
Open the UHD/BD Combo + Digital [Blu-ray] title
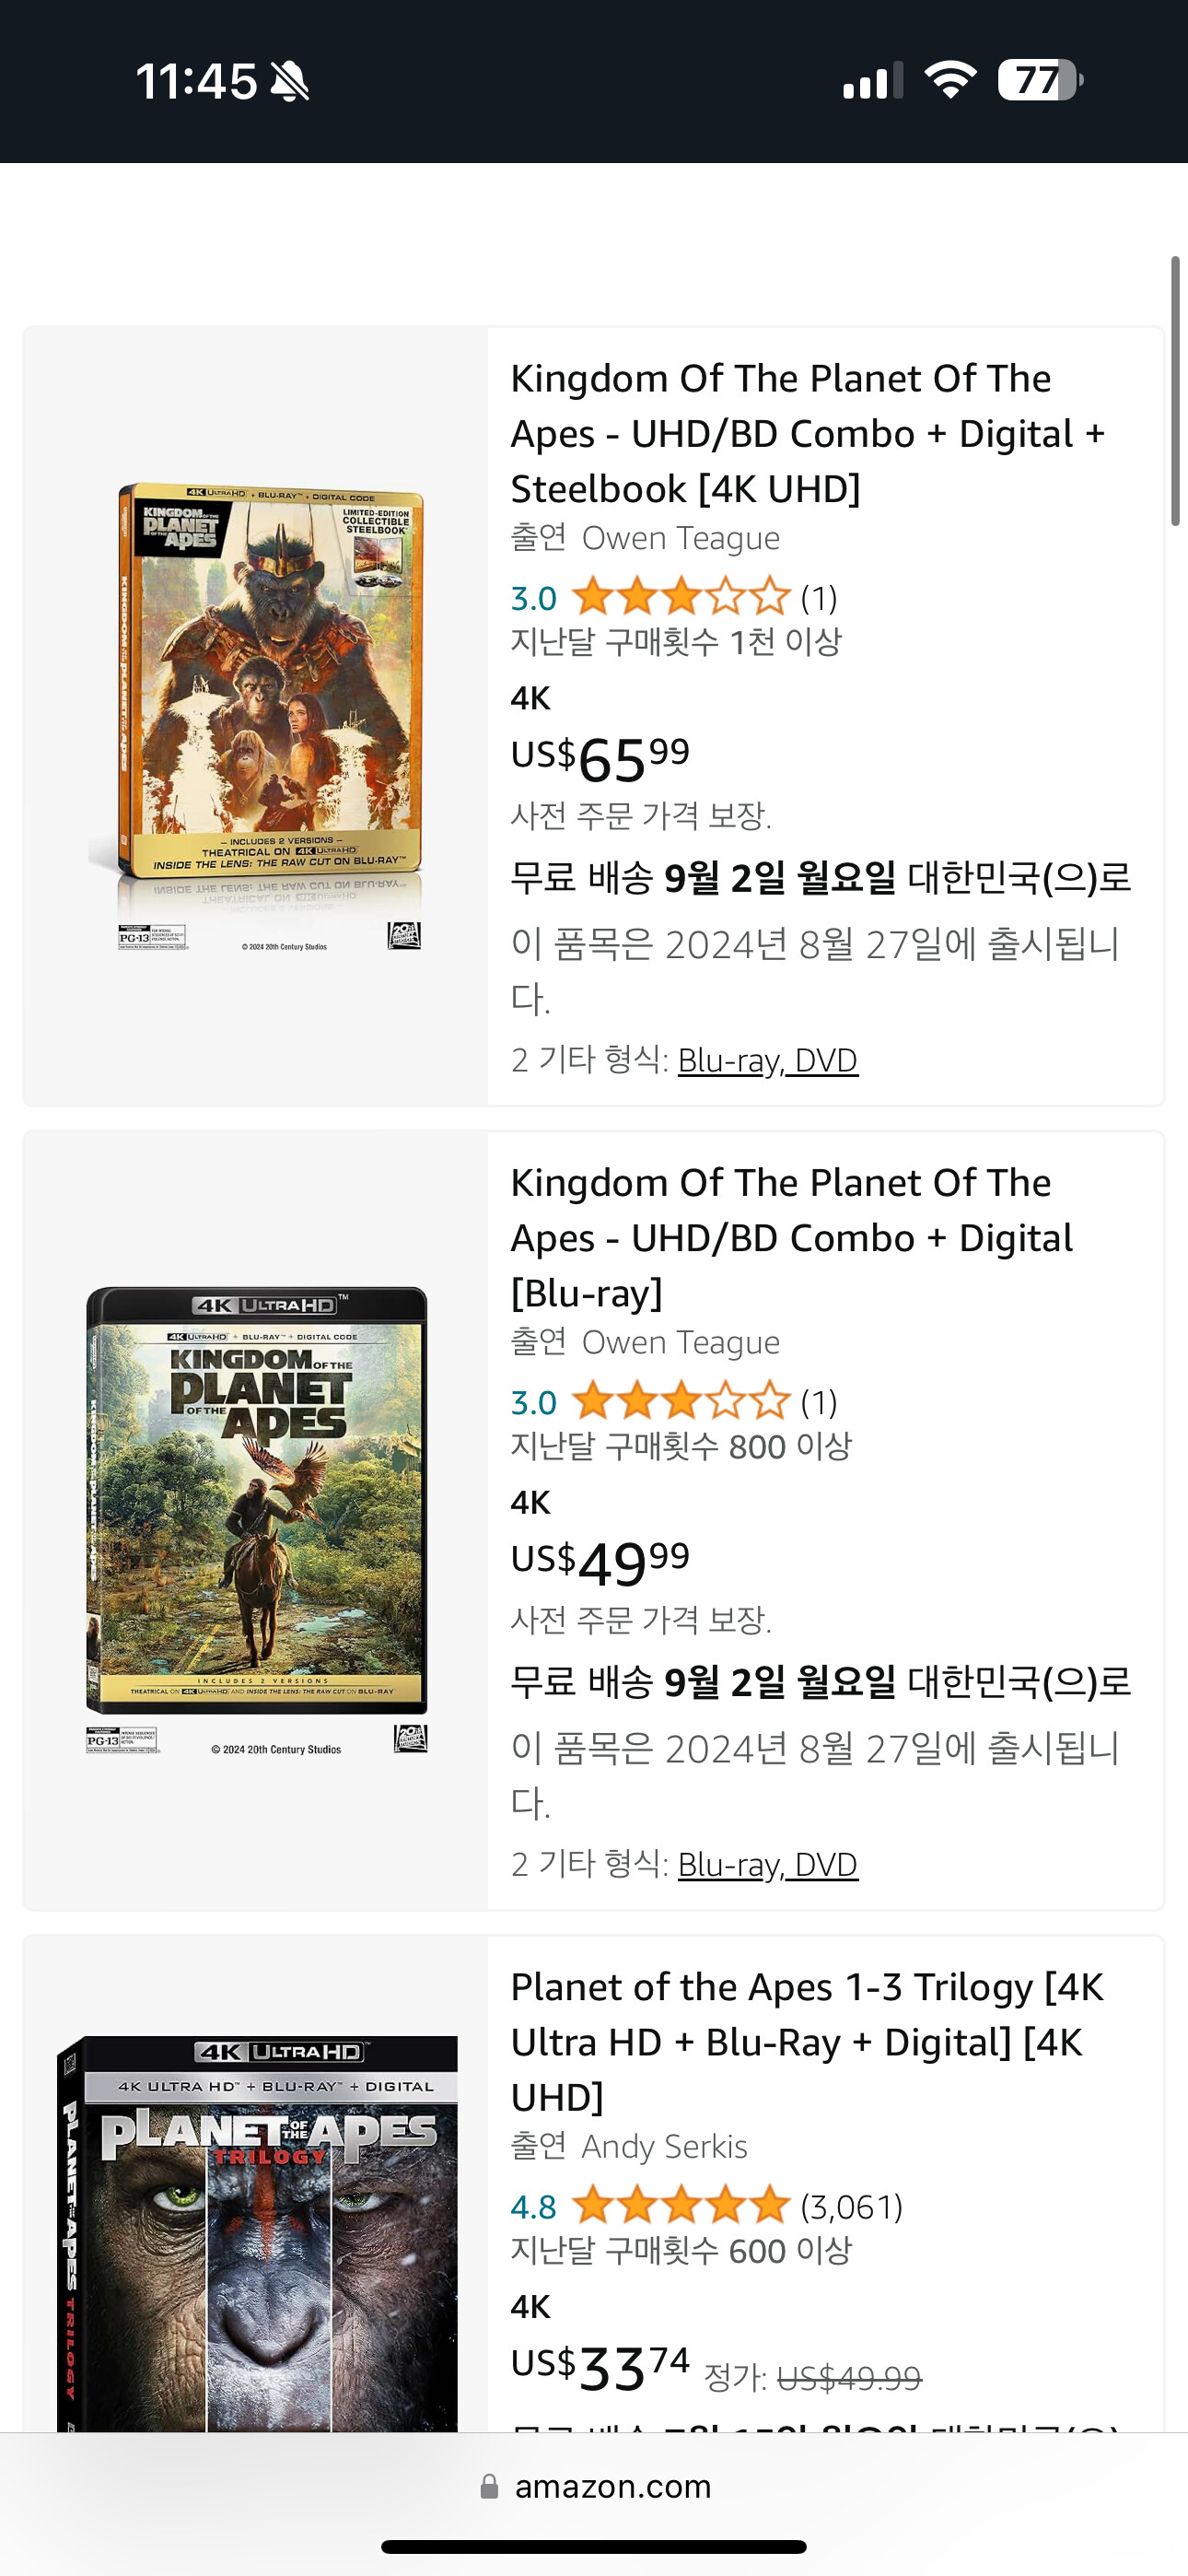point(790,1237)
